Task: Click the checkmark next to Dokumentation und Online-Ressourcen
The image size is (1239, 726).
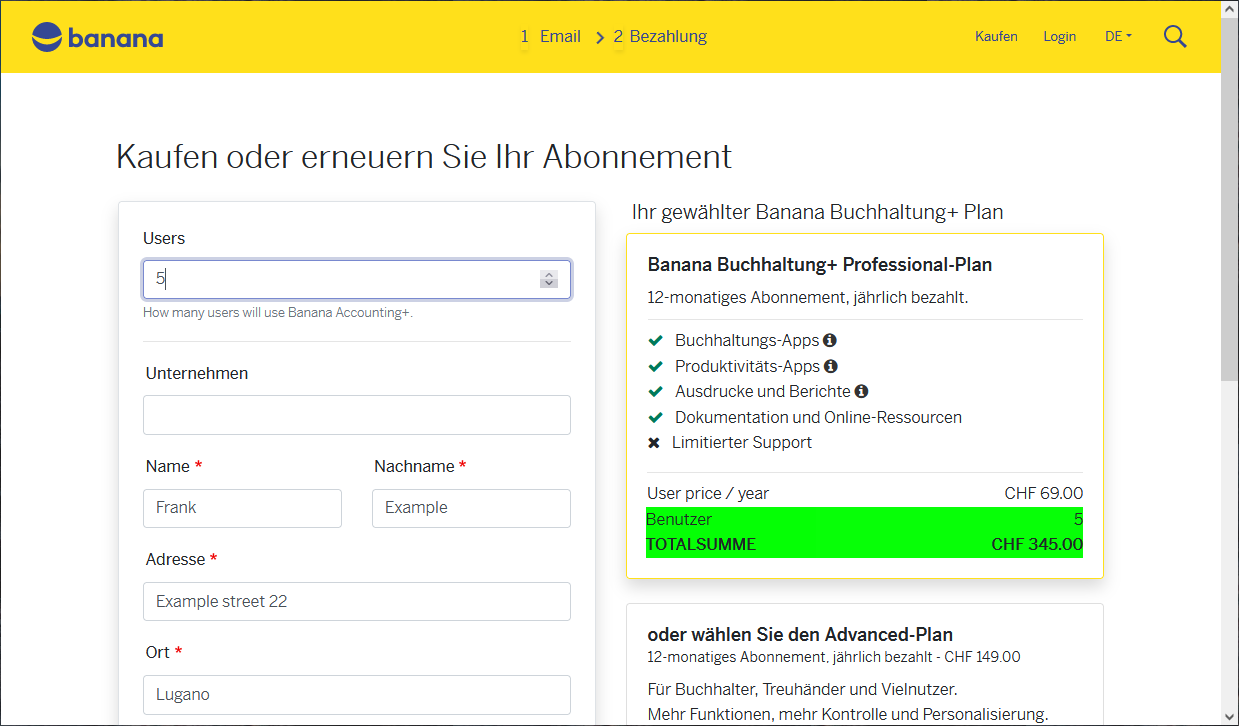Action: [x=656, y=417]
